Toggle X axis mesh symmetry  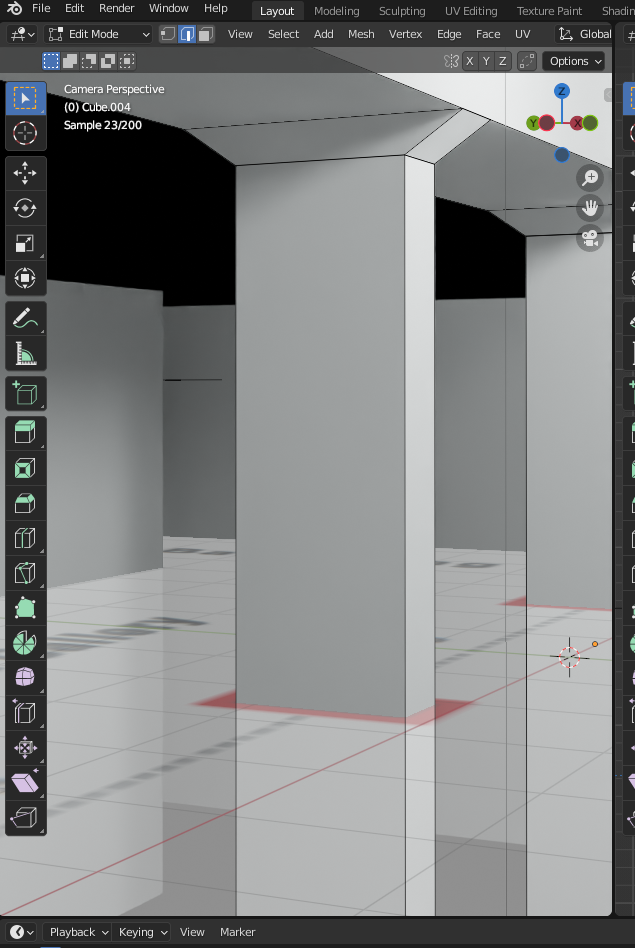(470, 61)
